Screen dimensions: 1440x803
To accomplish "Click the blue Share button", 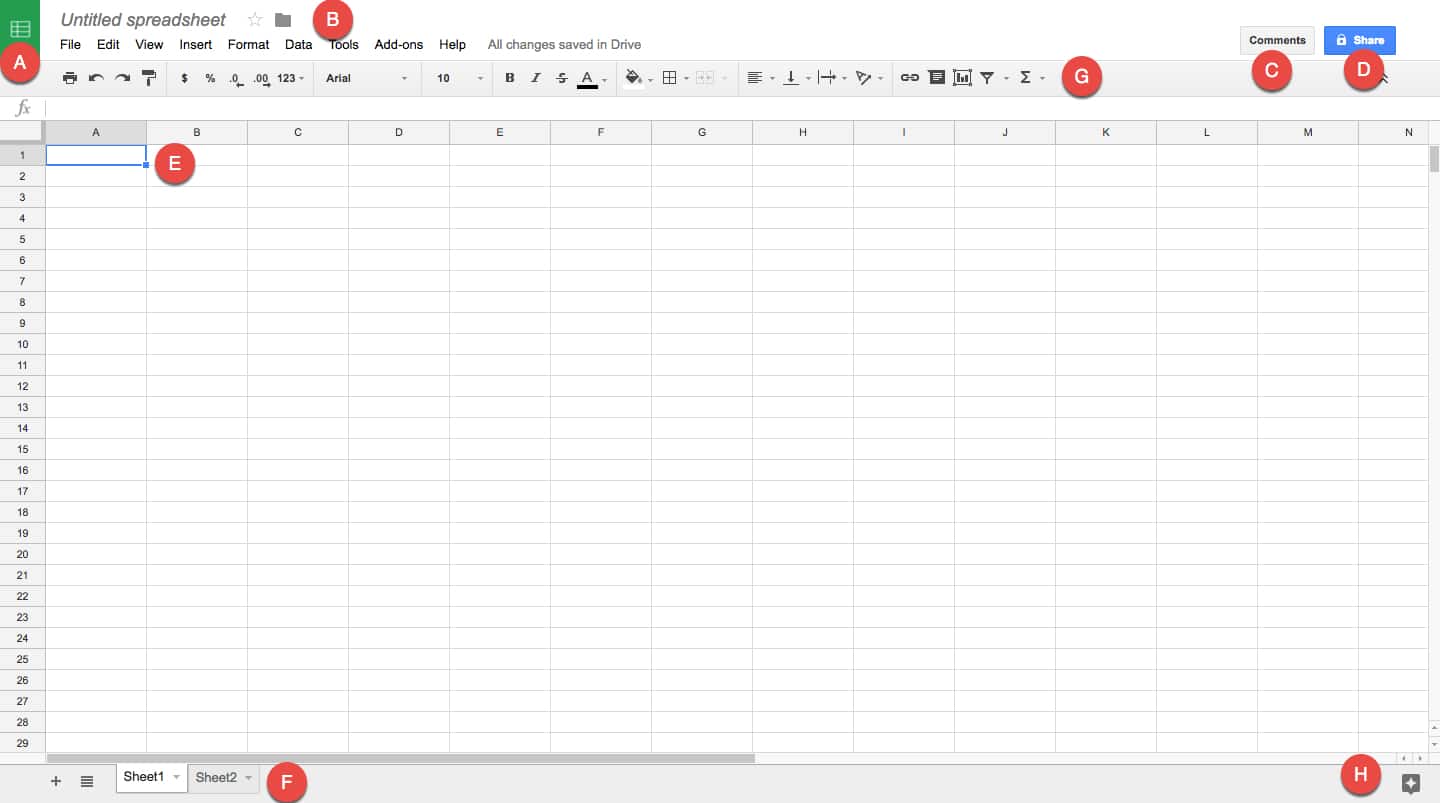I will [x=1359, y=40].
